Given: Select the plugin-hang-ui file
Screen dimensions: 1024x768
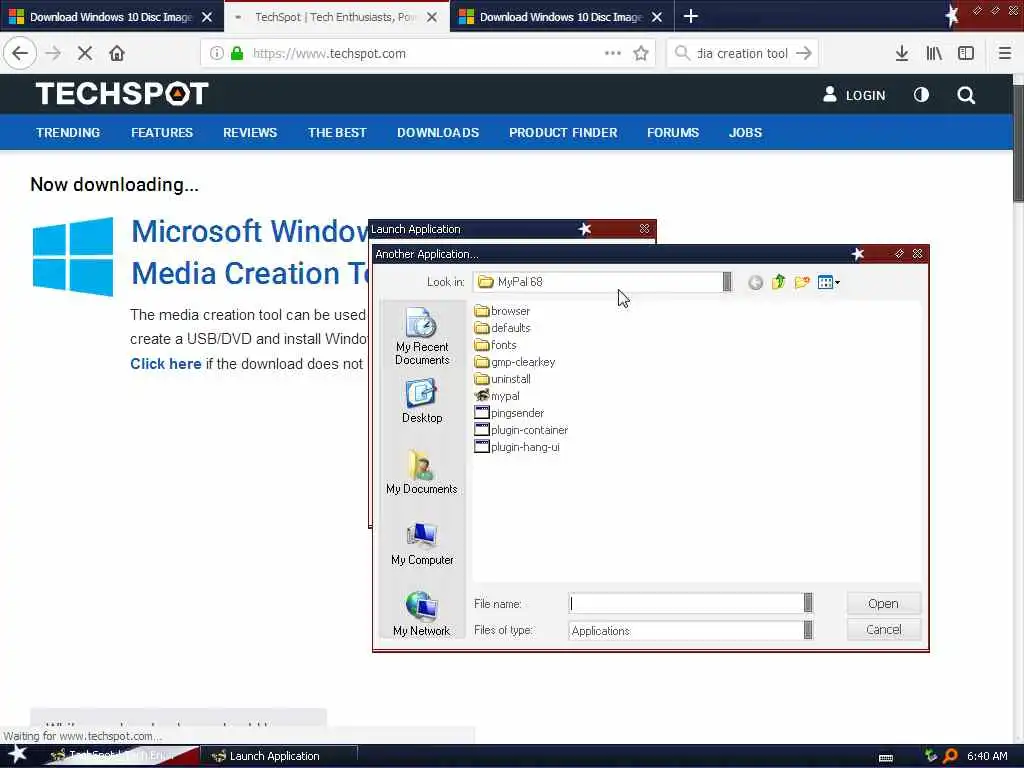Looking at the screenshot, I should [517, 447].
